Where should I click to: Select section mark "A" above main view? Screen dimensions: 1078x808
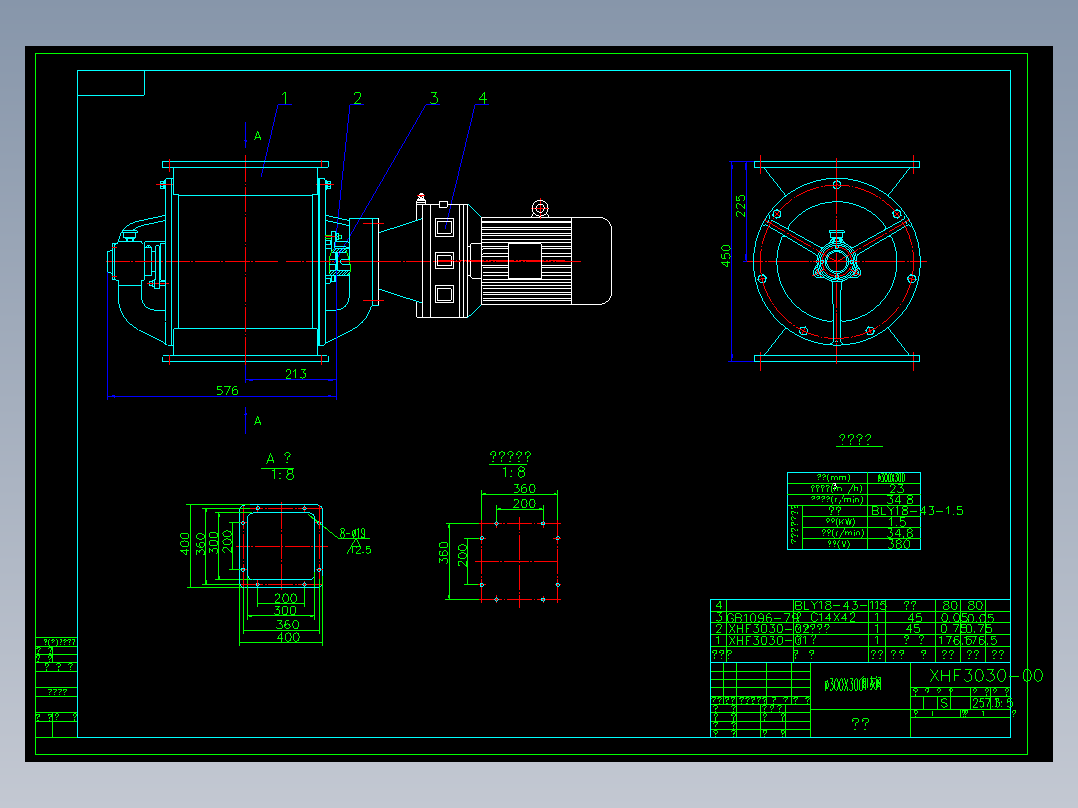(x=258, y=136)
